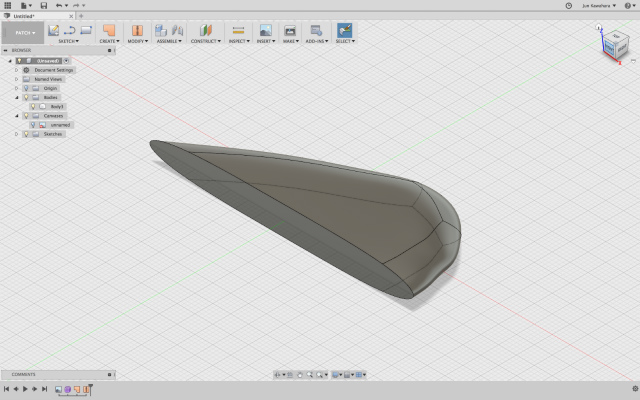Toggle visibility bulb of Canvases folder
Viewport: 640px width, 400px height.
(x=27, y=116)
